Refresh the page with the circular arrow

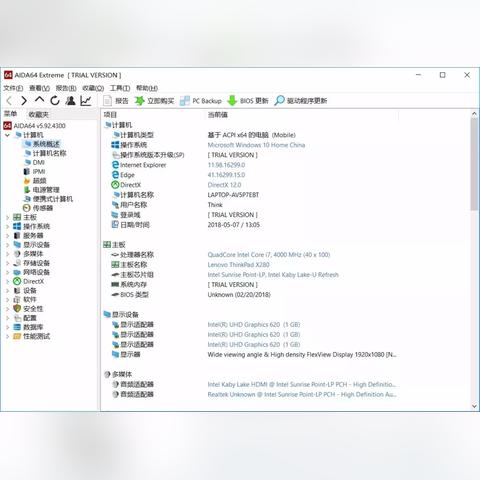point(55,100)
